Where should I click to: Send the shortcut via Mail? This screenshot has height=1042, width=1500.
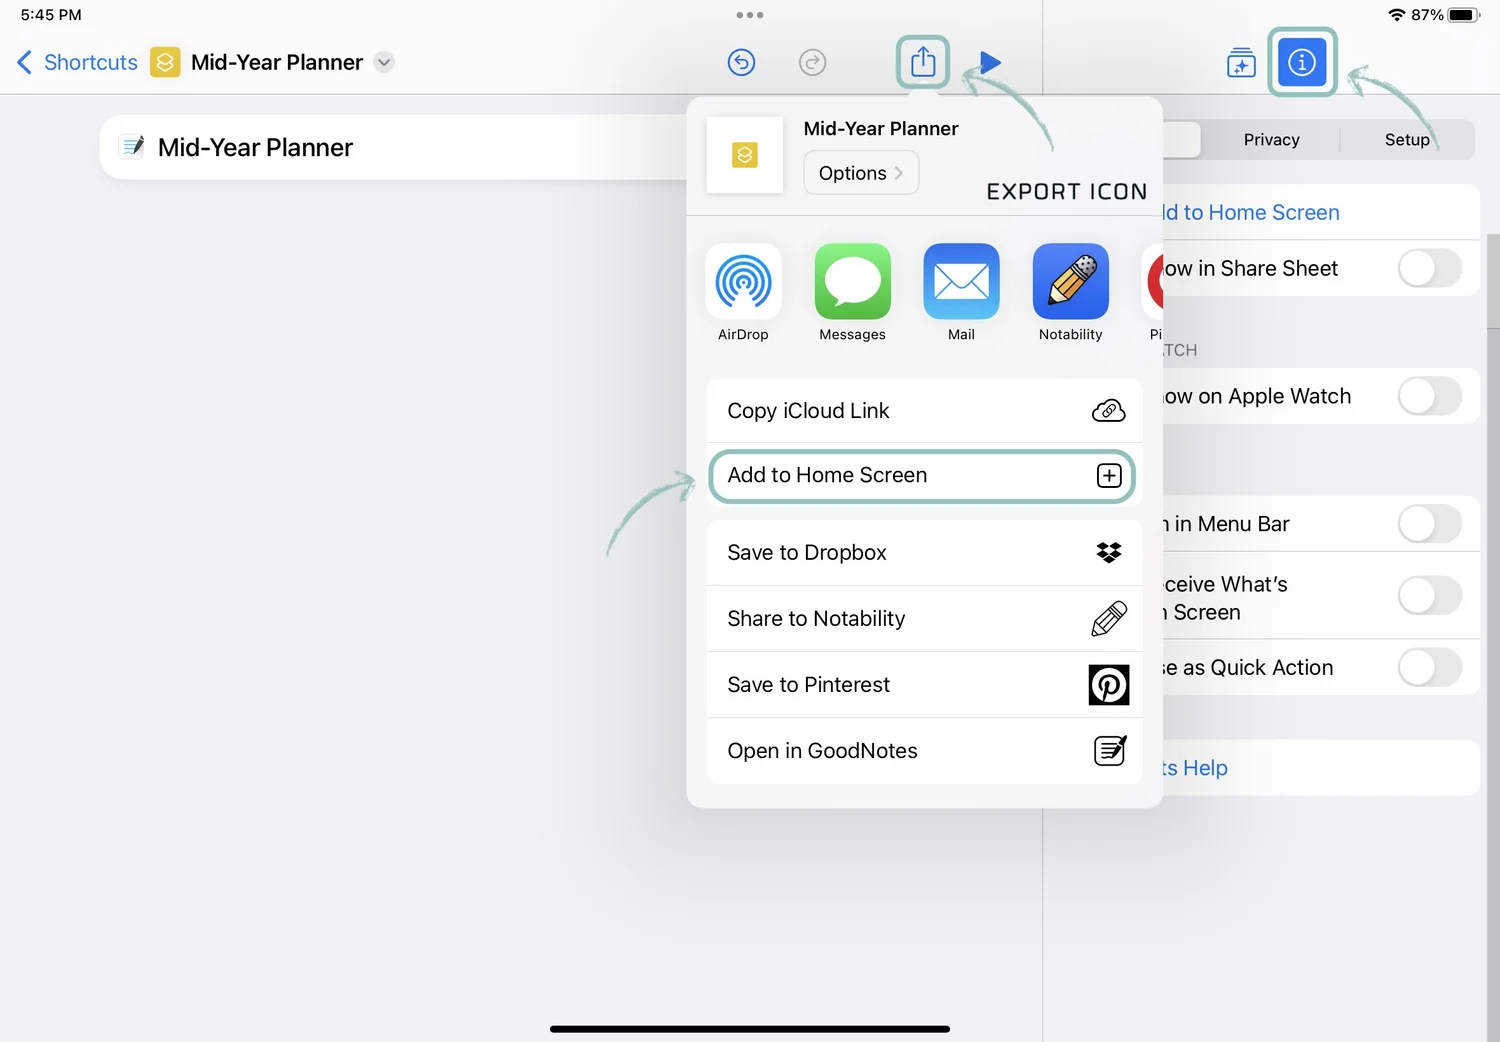pyautogui.click(x=960, y=293)
